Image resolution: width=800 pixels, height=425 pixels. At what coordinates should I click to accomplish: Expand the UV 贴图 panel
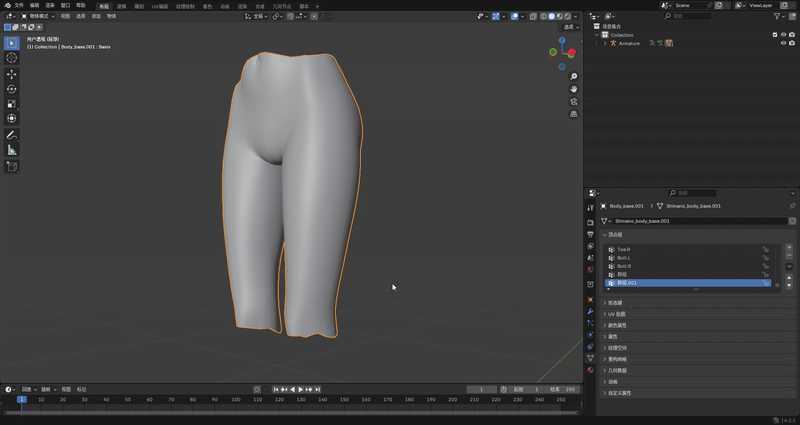[618, 314]
